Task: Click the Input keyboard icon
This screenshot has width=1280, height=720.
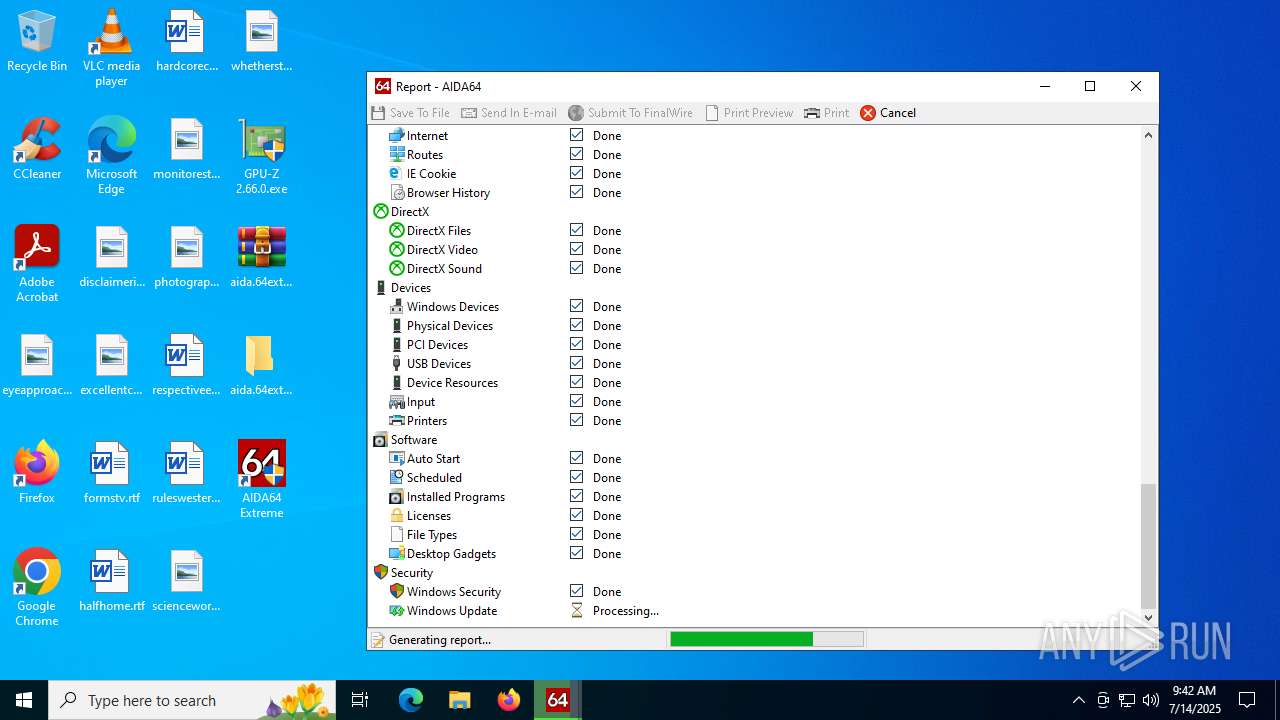Action: coord(396,401)
